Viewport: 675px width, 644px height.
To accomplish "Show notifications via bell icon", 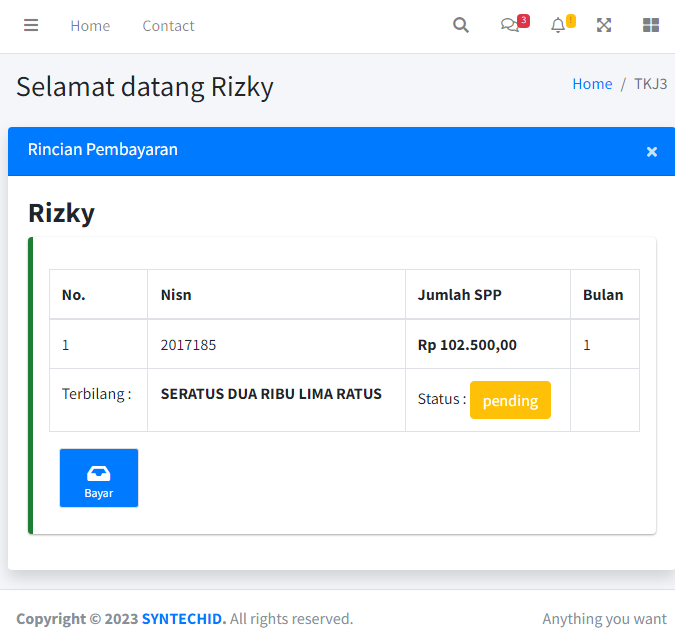I will pyautogui.click(x=558, y=26).
